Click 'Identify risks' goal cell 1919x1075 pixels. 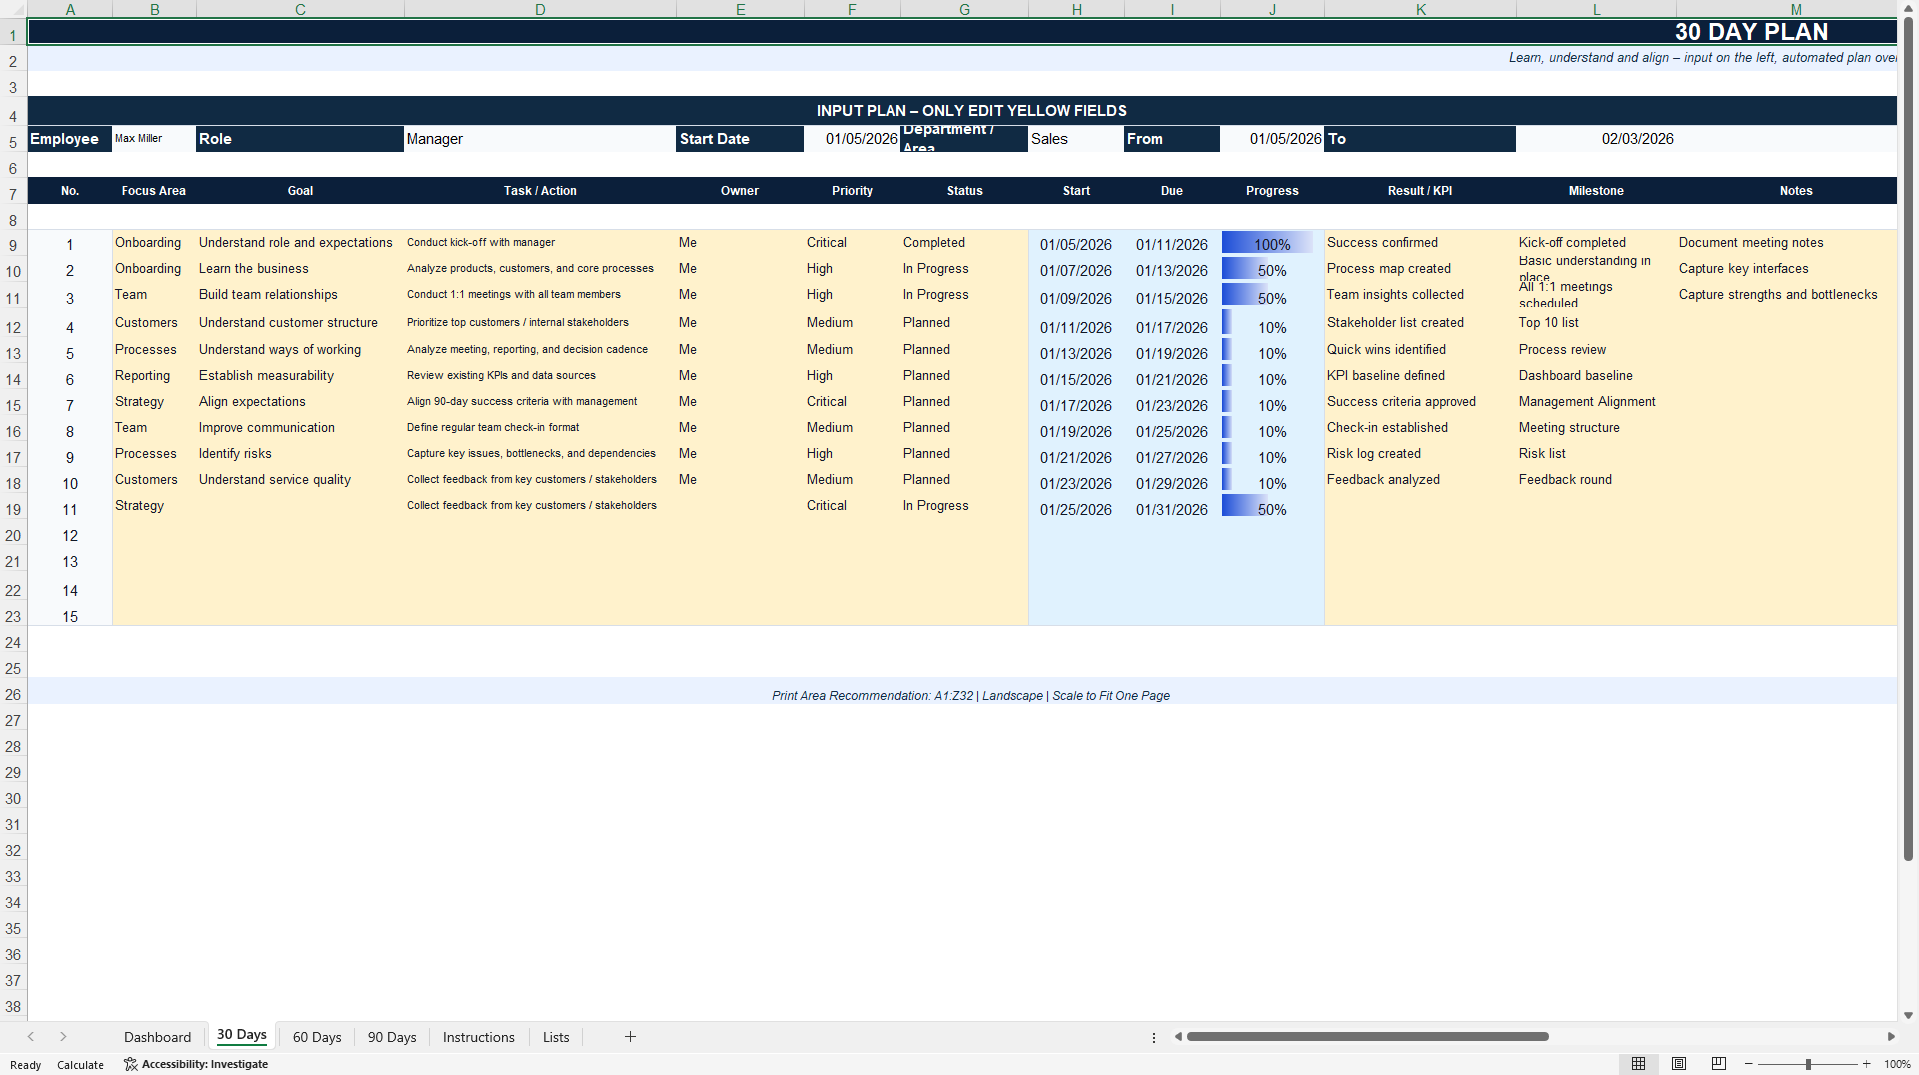[300, 454]
